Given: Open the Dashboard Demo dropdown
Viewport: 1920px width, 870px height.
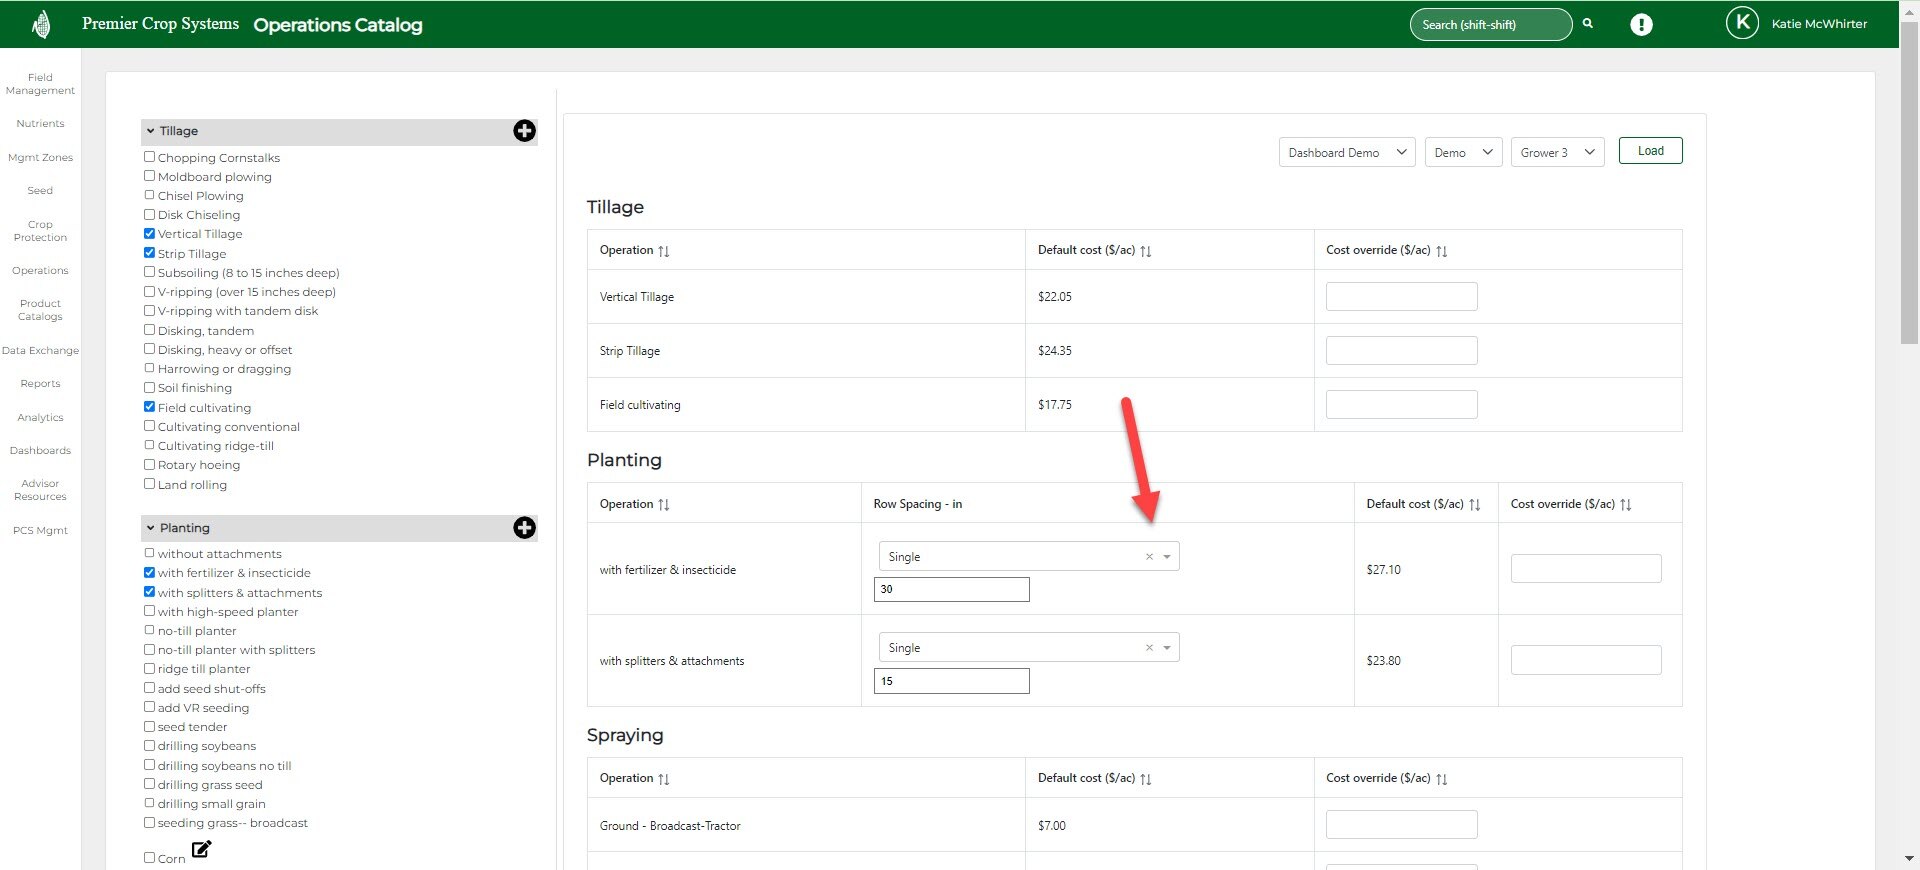Looking at the screenshot, I should [x=1346, y=153].
